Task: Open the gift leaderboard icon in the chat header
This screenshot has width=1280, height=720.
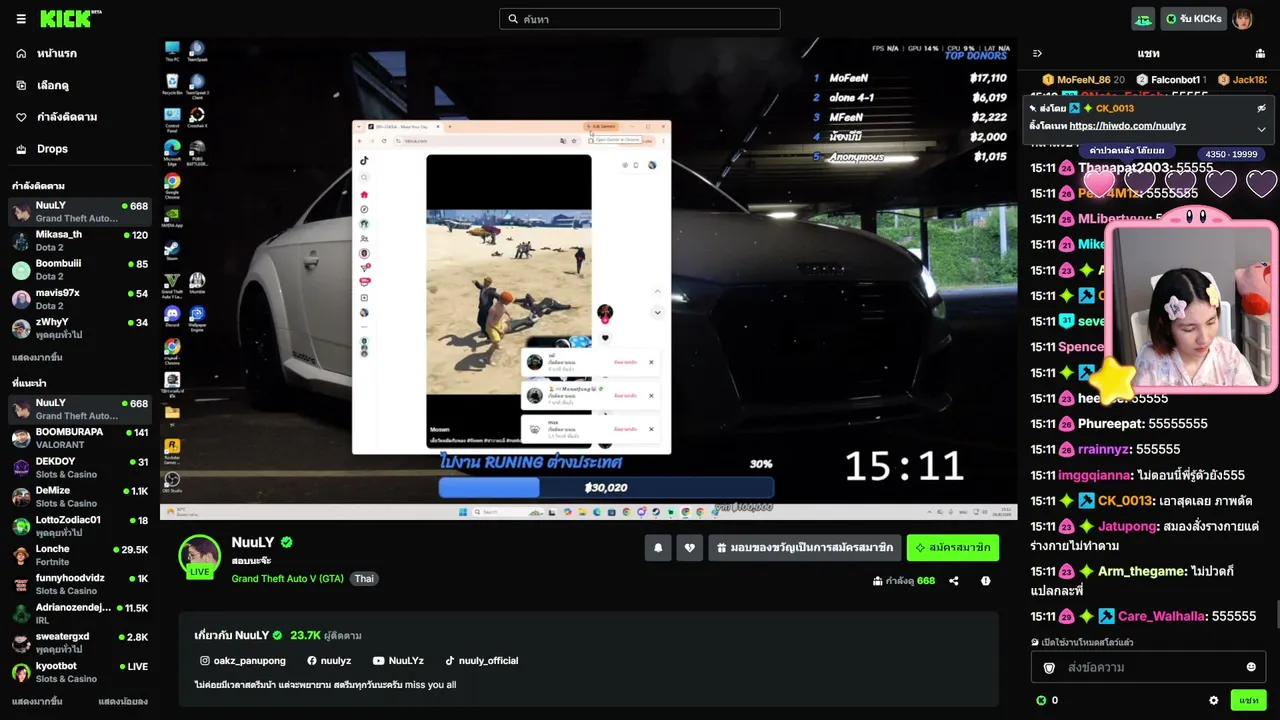Action: coord(1260,53)
